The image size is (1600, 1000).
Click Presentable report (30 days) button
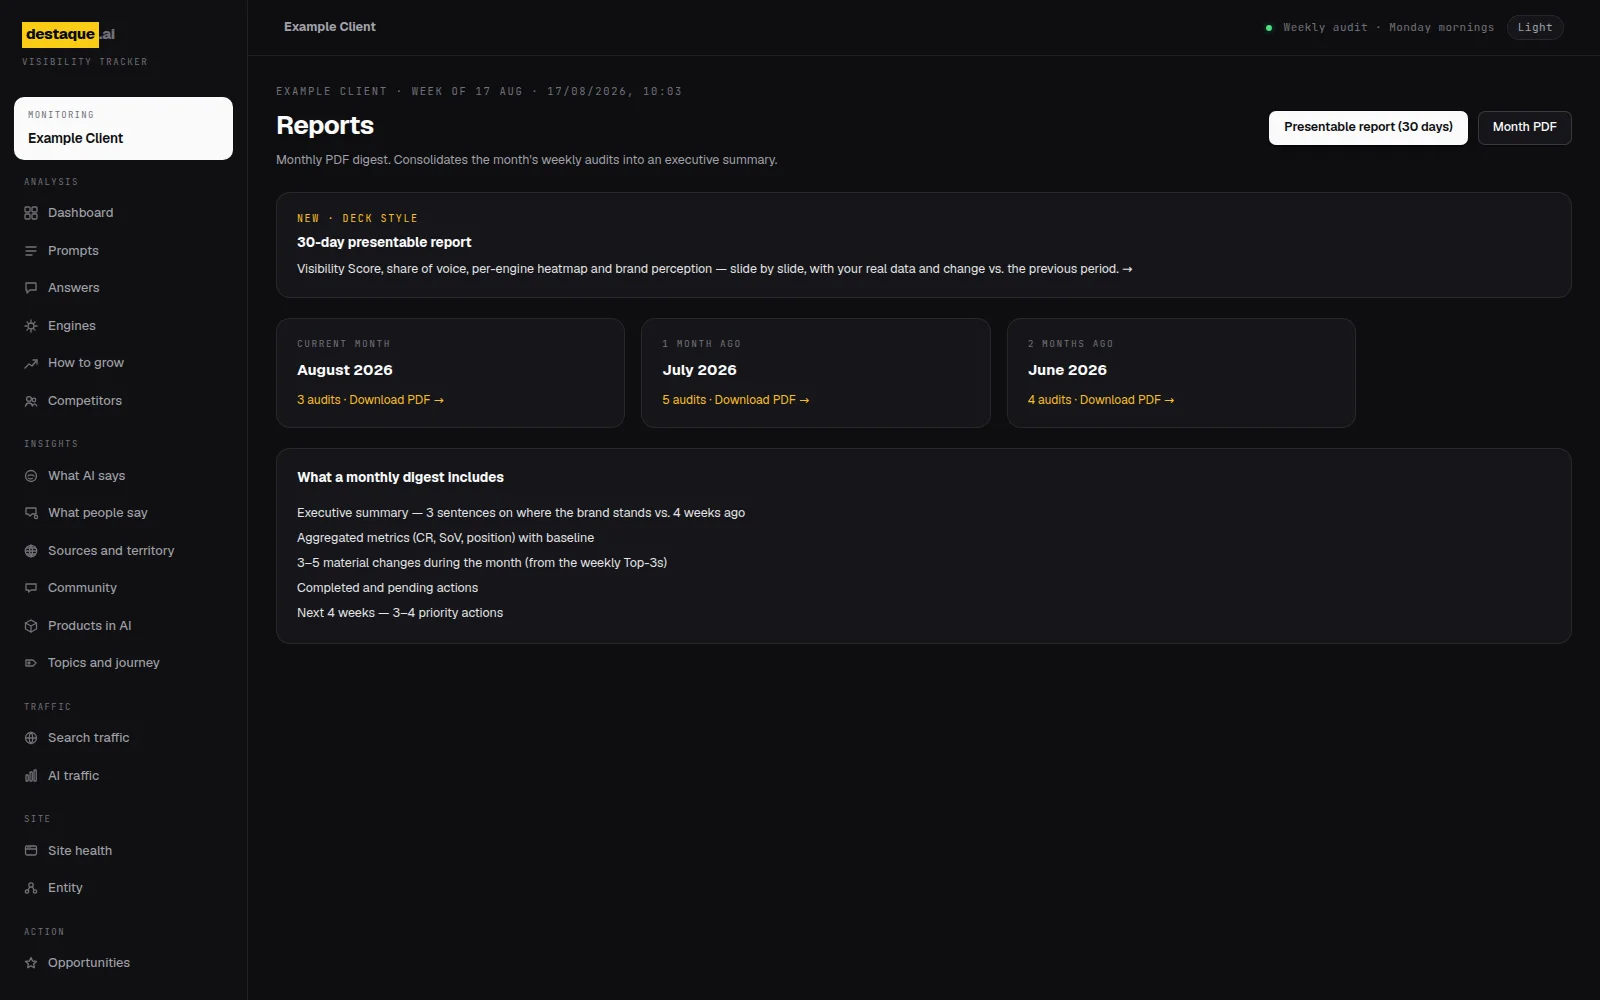[x=1368, y=128]
